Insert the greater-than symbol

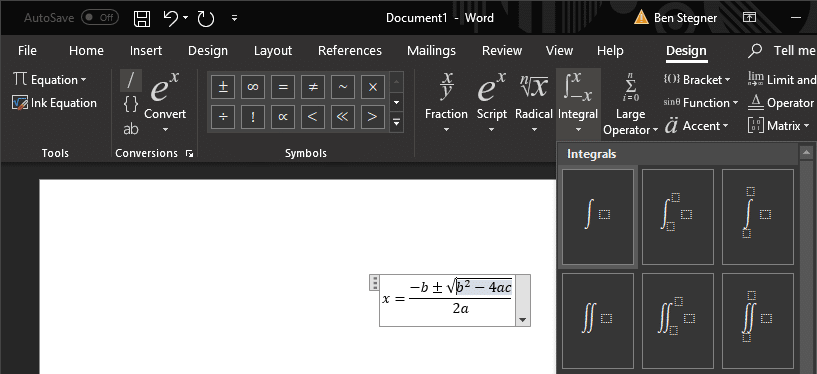click(x=373, y=117)
